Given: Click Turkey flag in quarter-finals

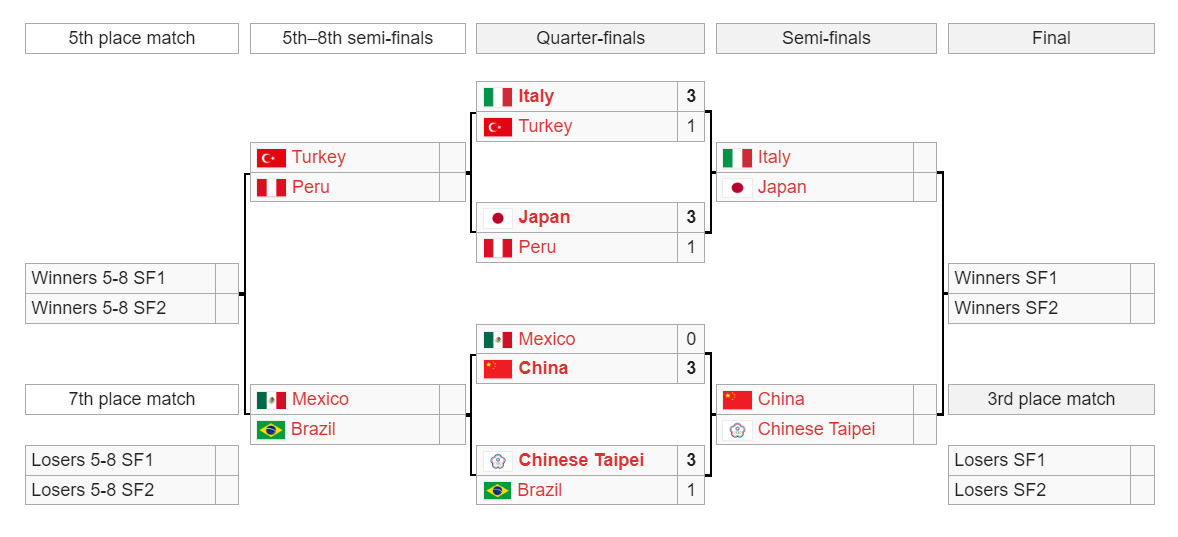Looking at the screenshot, I should pyautogui.click(x=497, y=127).
